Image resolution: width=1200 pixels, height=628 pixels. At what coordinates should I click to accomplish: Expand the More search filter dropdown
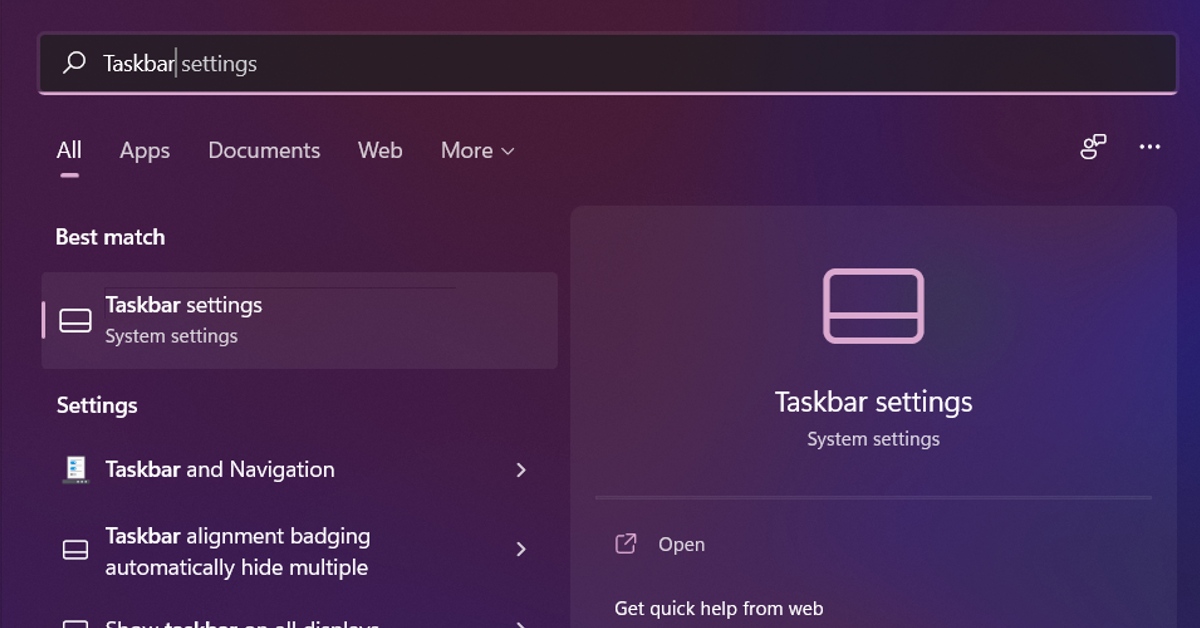coord(476,150)
